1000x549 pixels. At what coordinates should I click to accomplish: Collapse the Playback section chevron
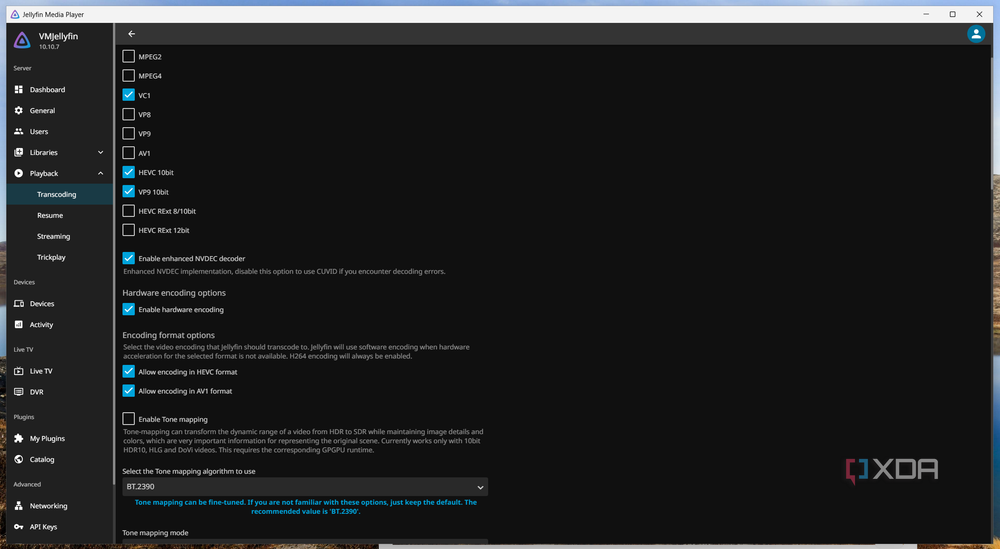tap(100, 173)
